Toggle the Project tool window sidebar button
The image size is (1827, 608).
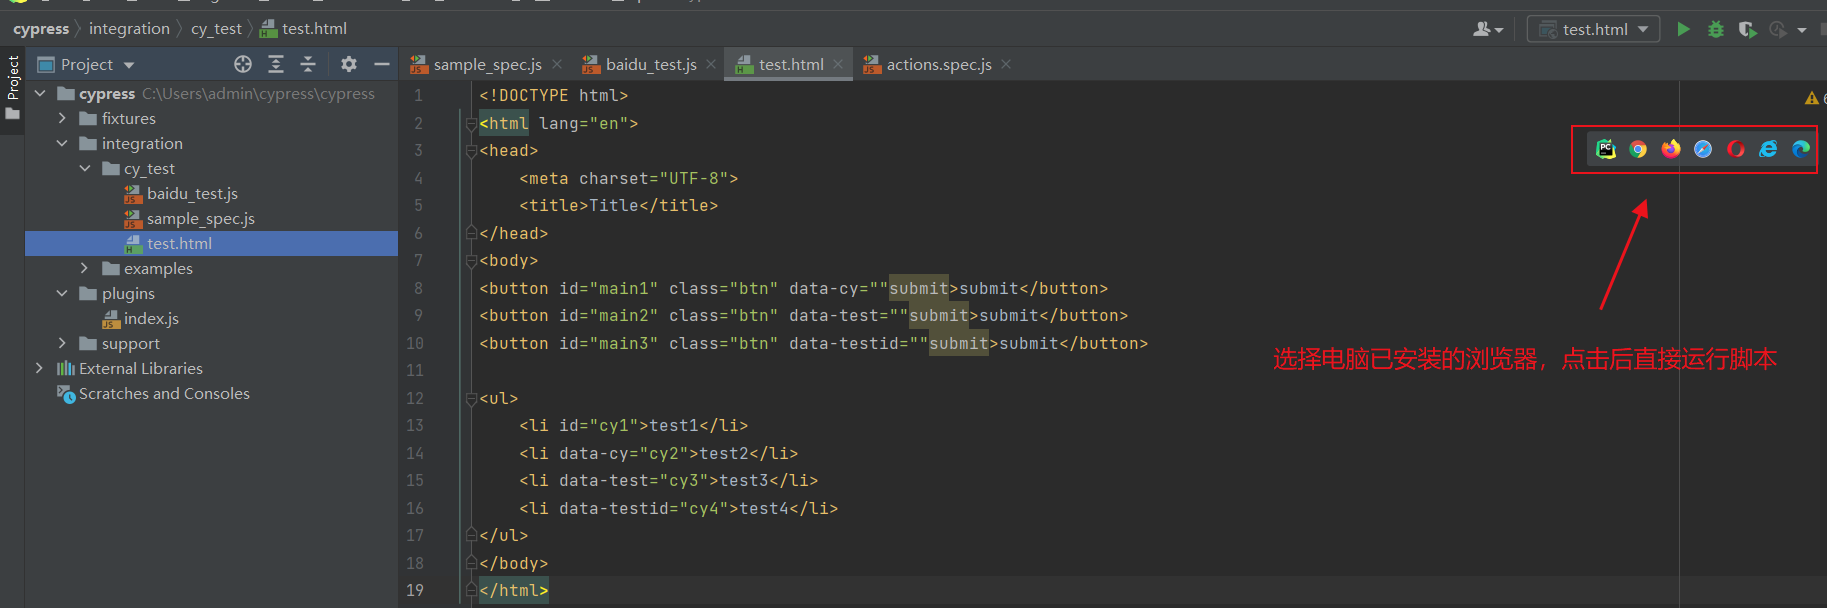pyautogui.click(x=12, y=88)
